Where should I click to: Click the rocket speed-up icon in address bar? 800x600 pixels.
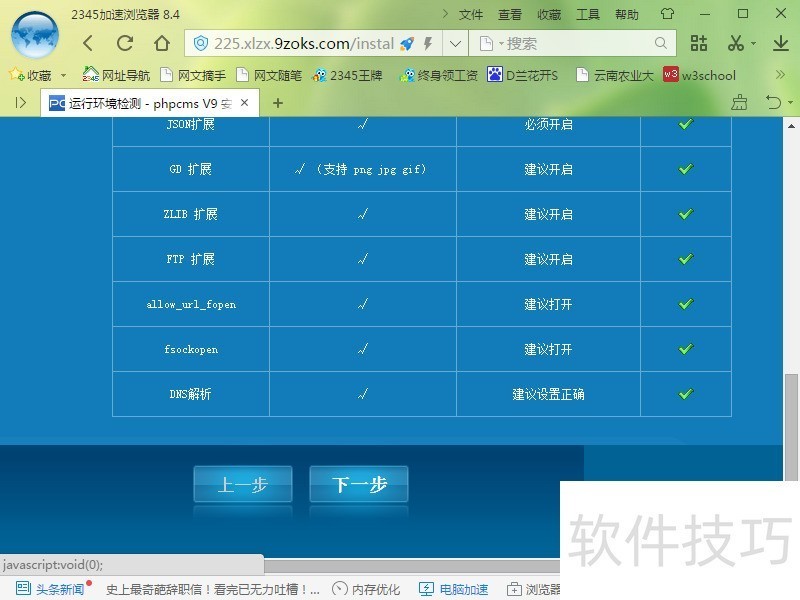407,44
